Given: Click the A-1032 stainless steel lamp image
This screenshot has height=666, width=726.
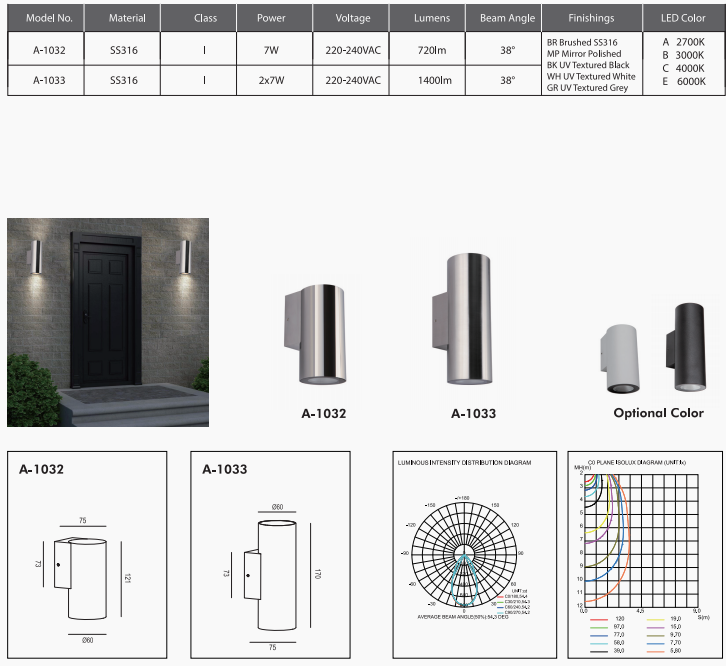Looking at the screenshot, I should pos(315,334).
